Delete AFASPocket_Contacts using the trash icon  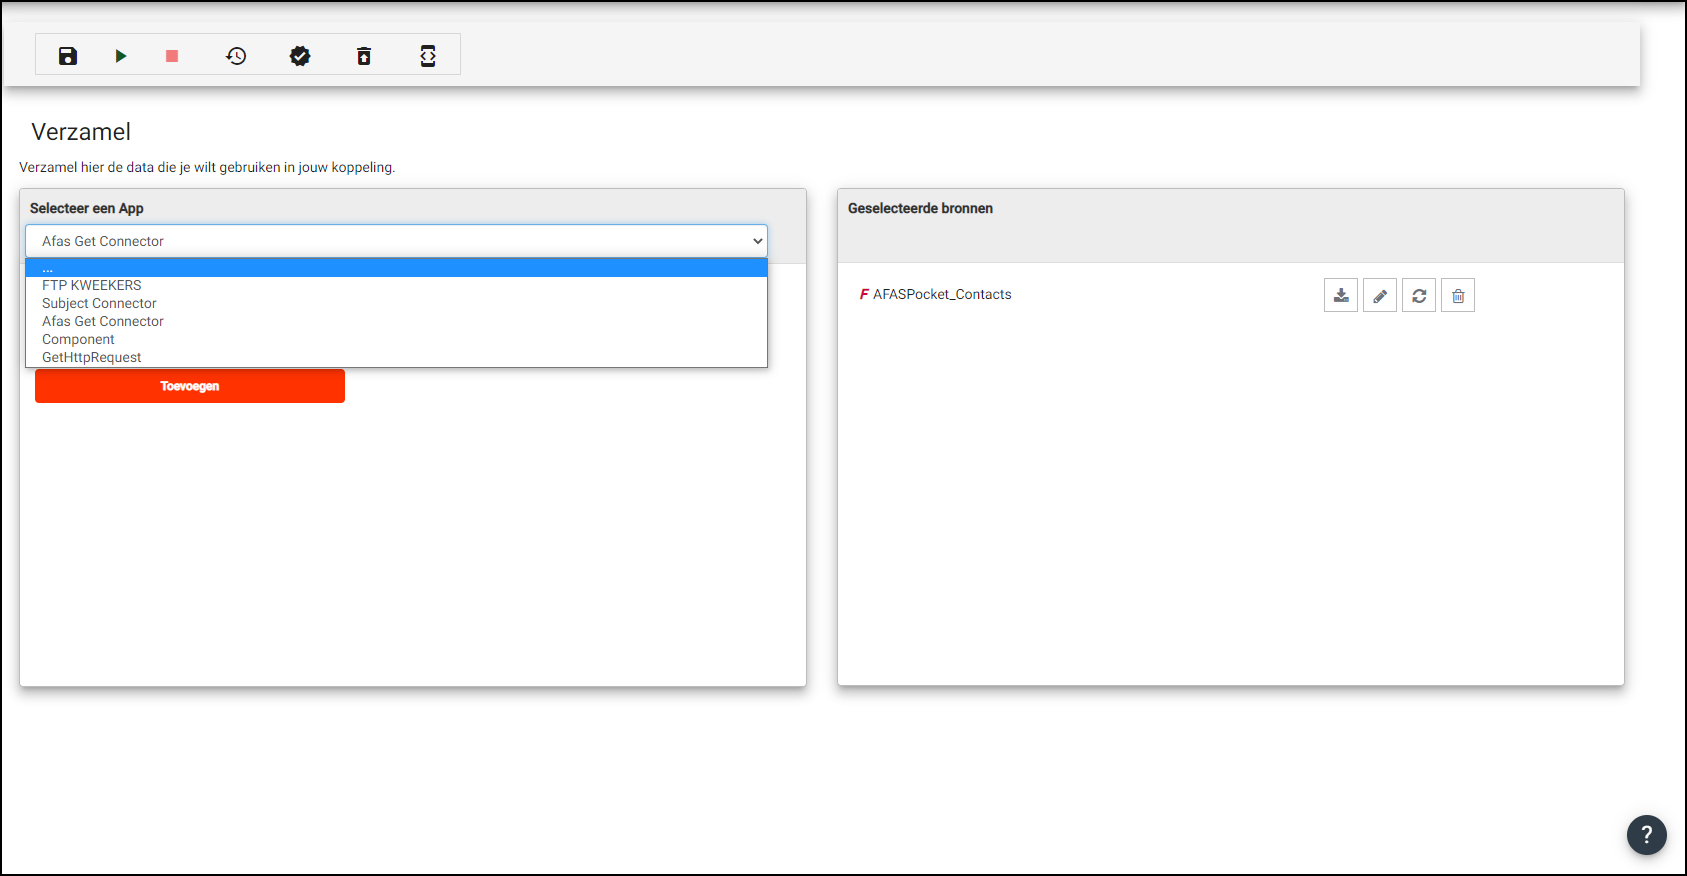pyautogui.click(x=1458, y=296)
